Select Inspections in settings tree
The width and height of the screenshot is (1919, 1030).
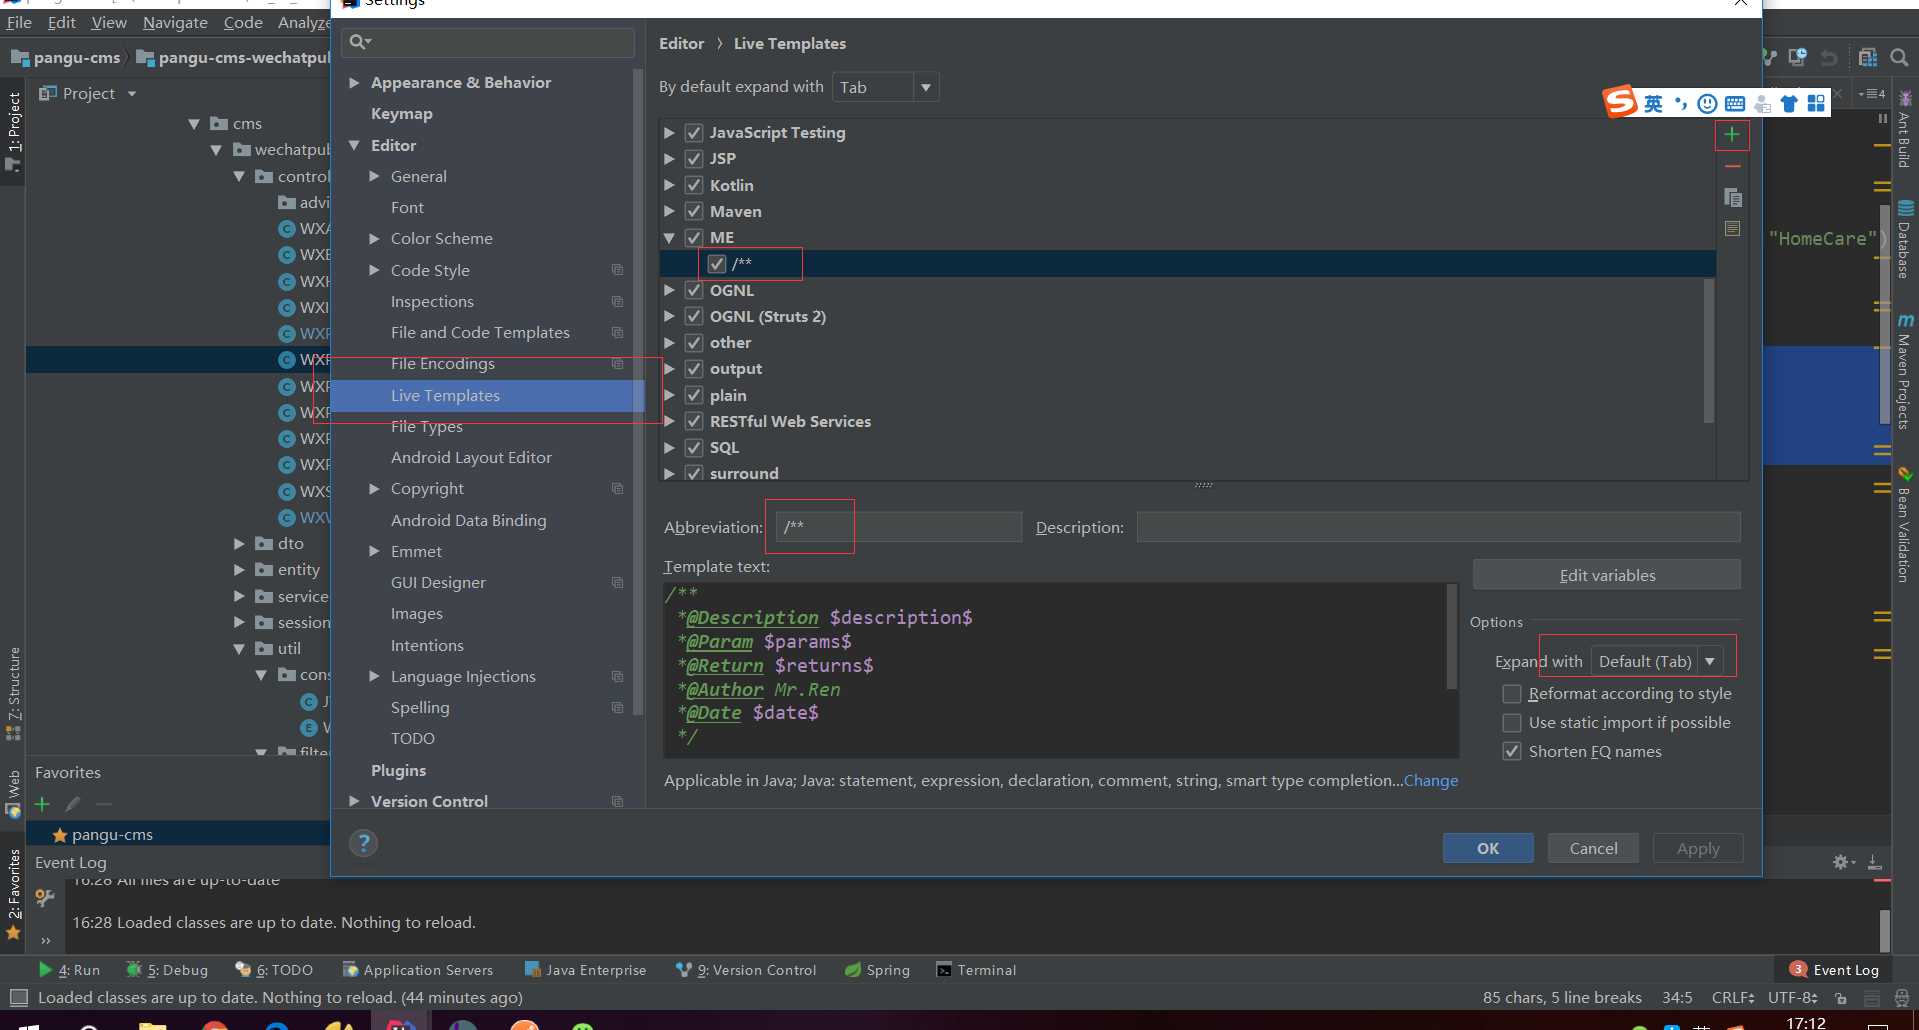(432, 301)
